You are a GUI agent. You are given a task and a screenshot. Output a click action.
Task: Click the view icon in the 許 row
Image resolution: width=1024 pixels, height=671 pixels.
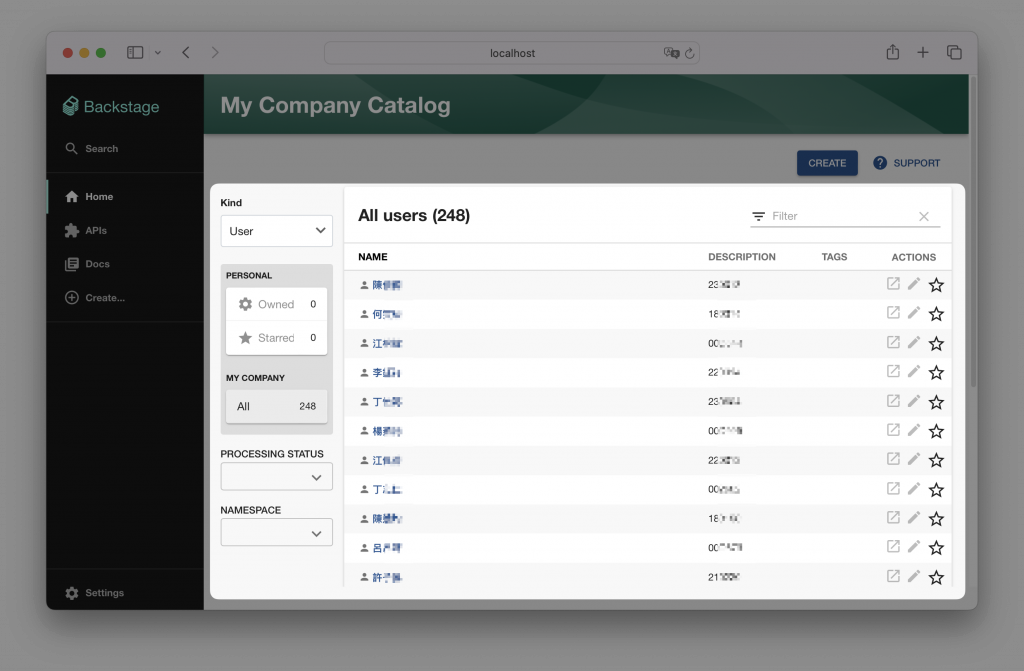(x=893, y=576)
